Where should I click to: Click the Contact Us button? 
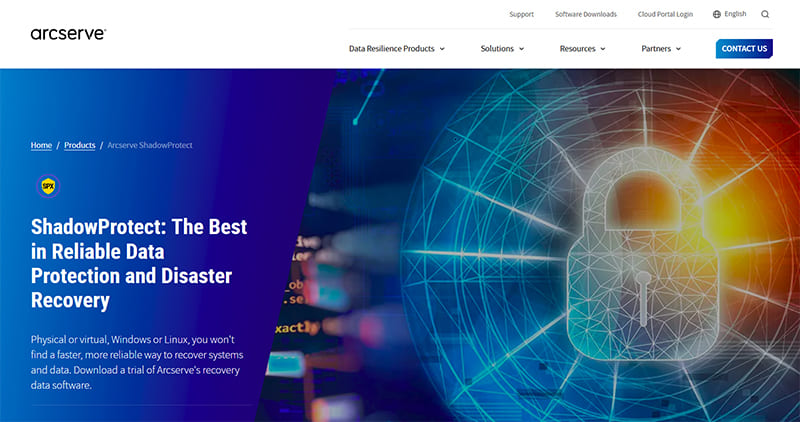(x=744, y=48)
